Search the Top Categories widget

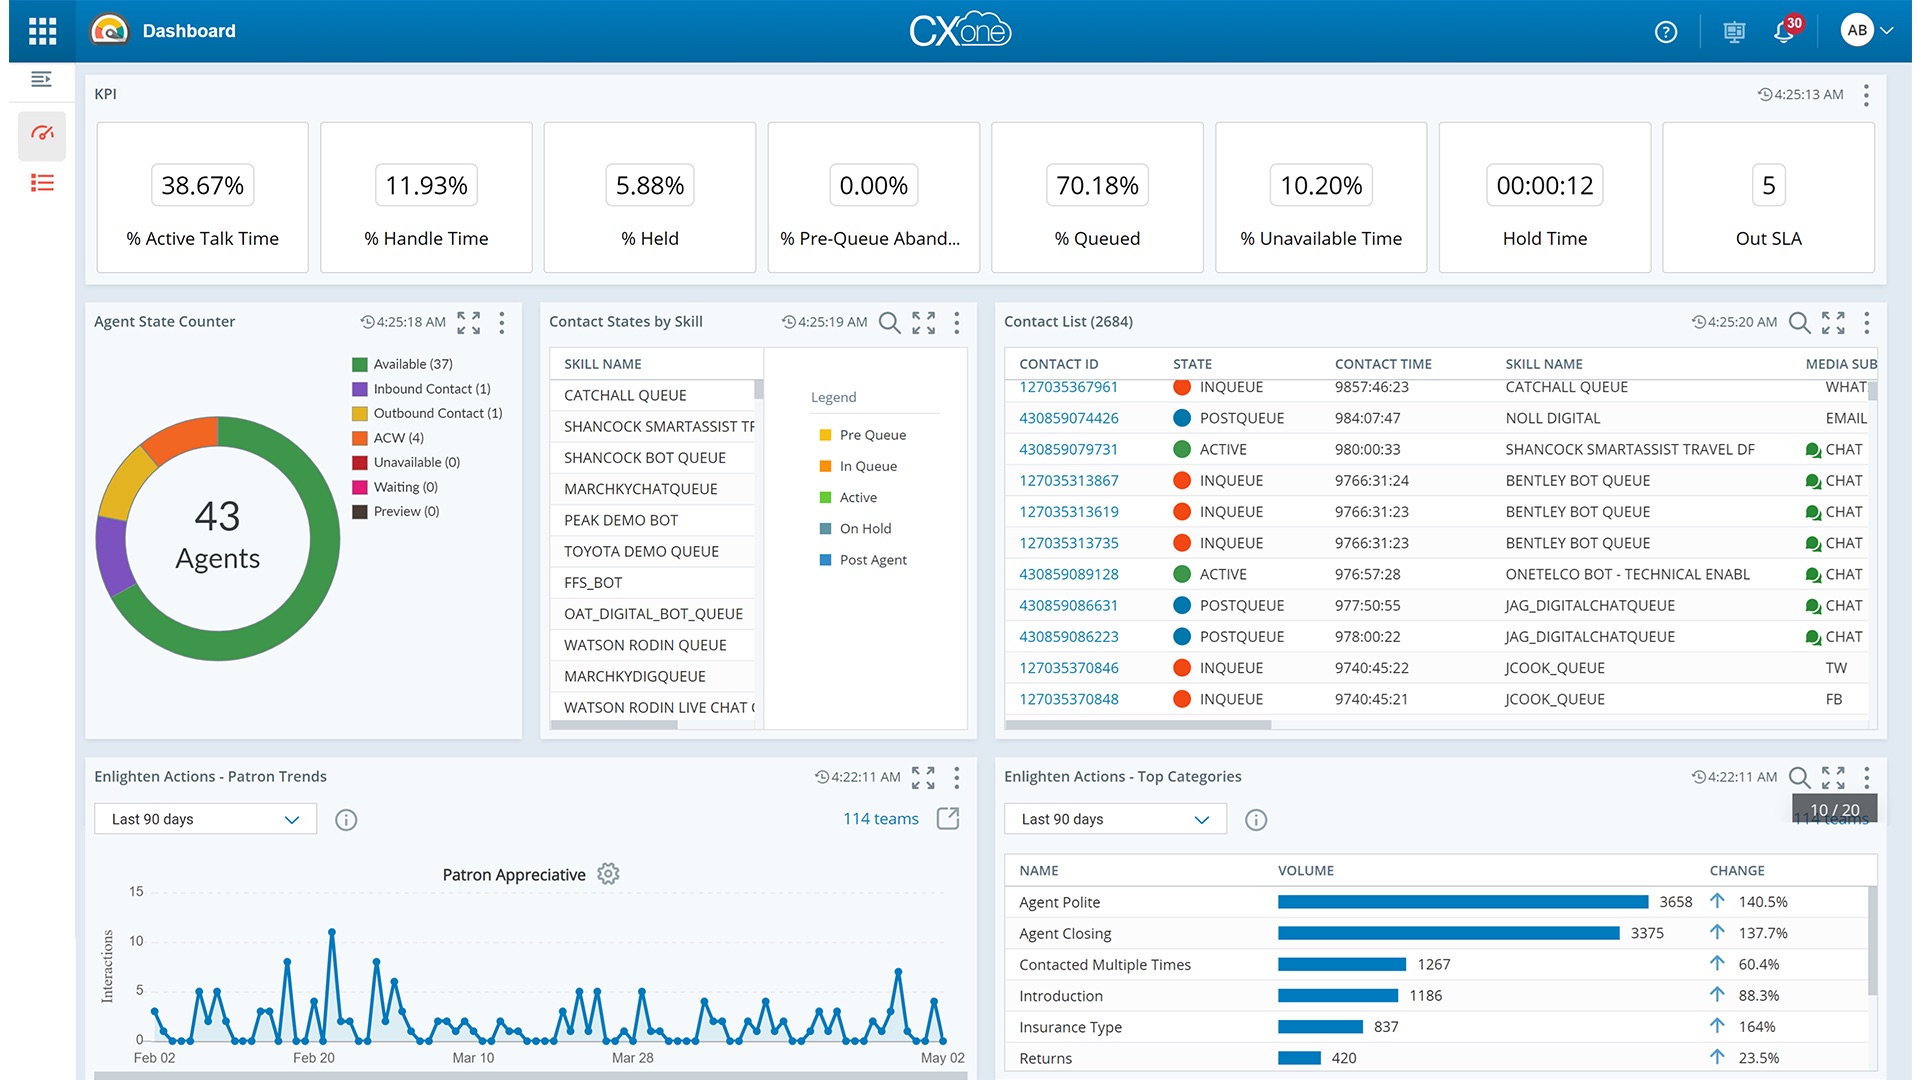point(1799,777)
